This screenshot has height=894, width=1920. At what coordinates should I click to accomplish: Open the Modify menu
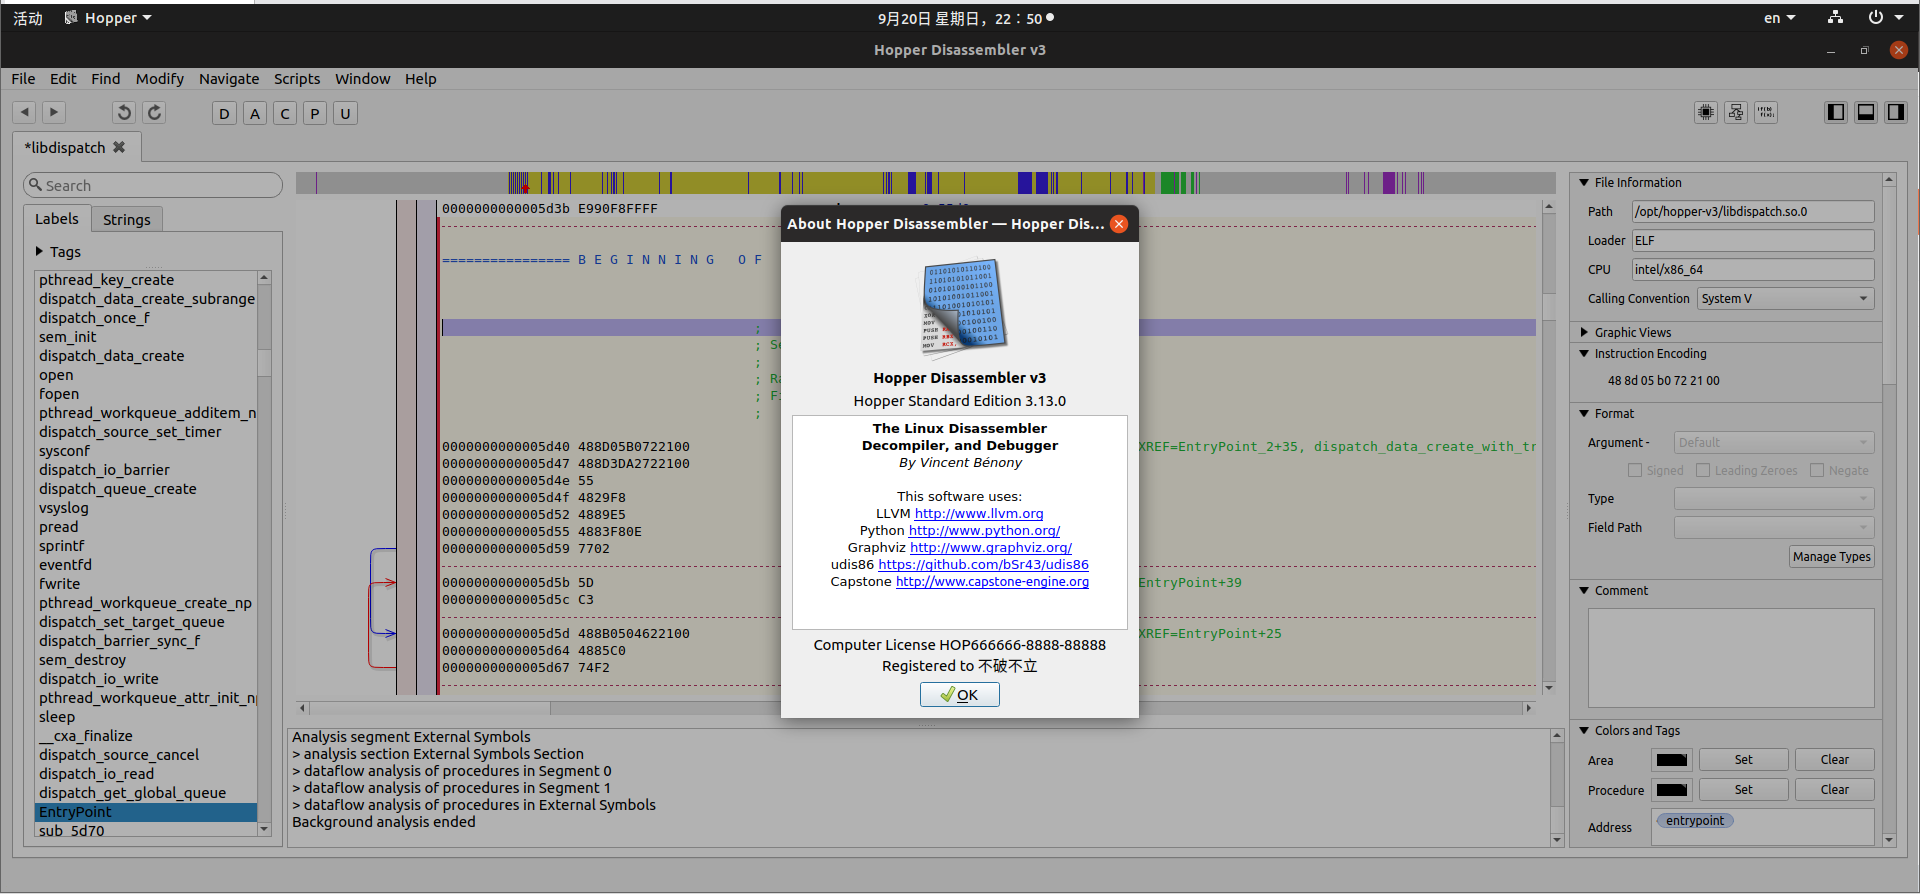point(160,79)
